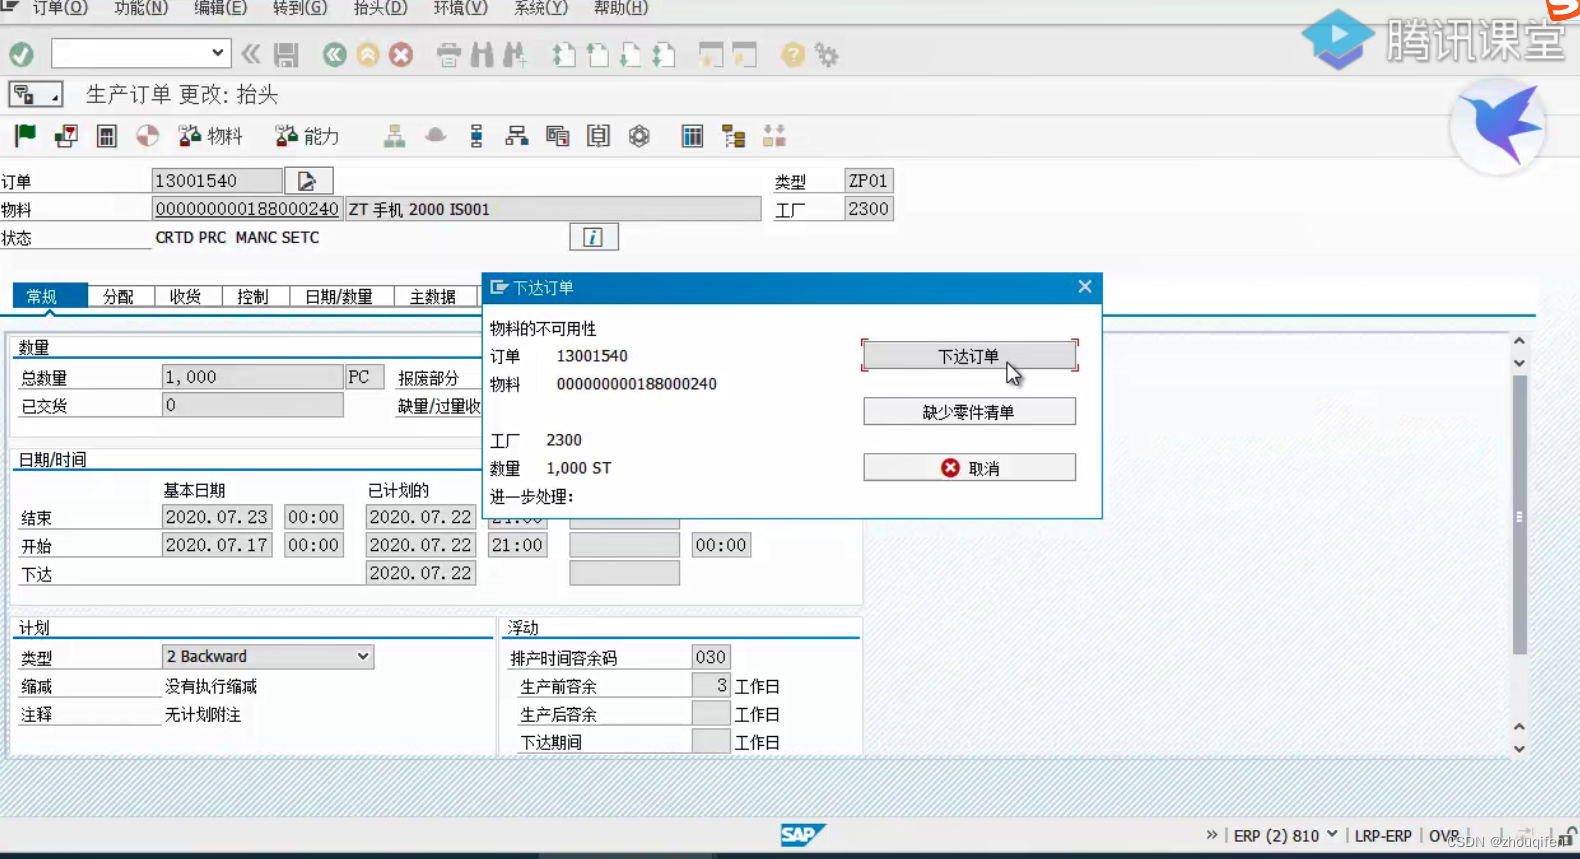
Task: Expand the ERP (2) 810 system dropdown
Action: pyautogui.click(x=1332, y=834)
